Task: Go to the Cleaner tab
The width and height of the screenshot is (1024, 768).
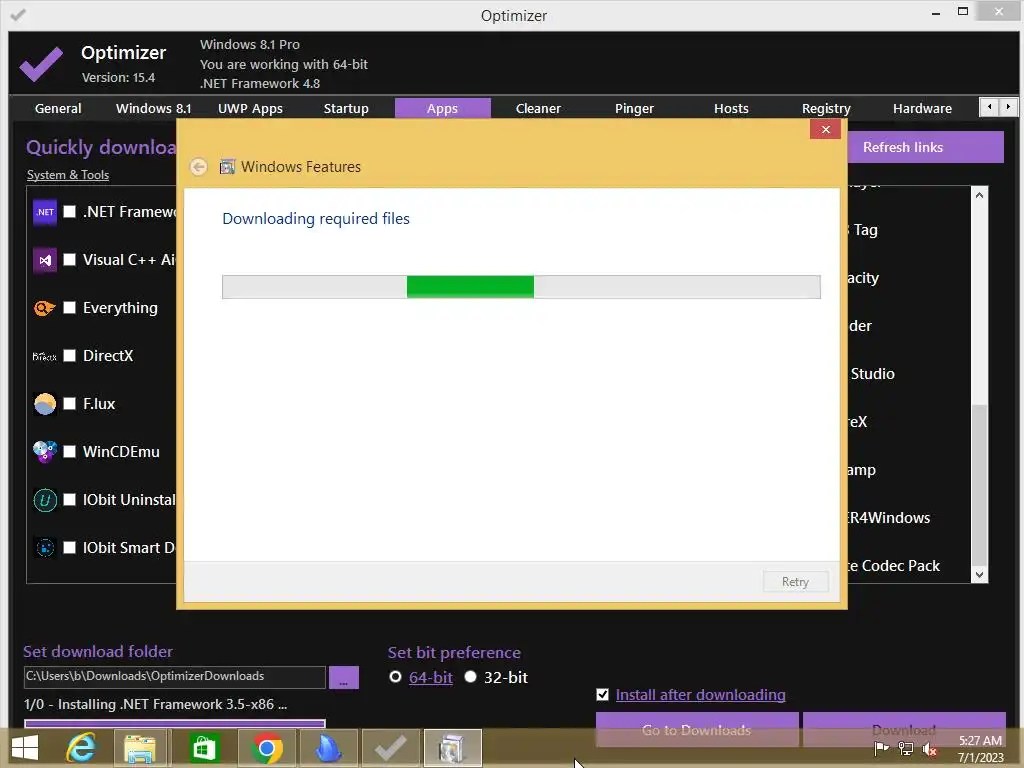Action: (x=538, y=108)
